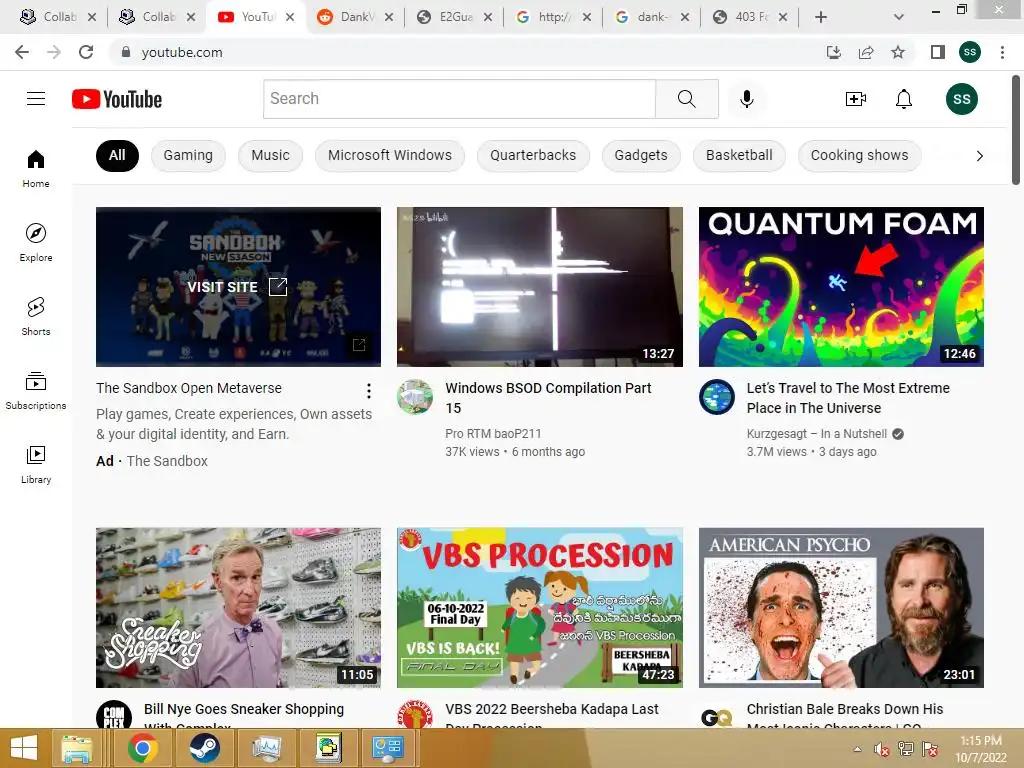Bookmark this page with the star
Viewport: 1024px width, 768px height.
click(x=898, y=52)
